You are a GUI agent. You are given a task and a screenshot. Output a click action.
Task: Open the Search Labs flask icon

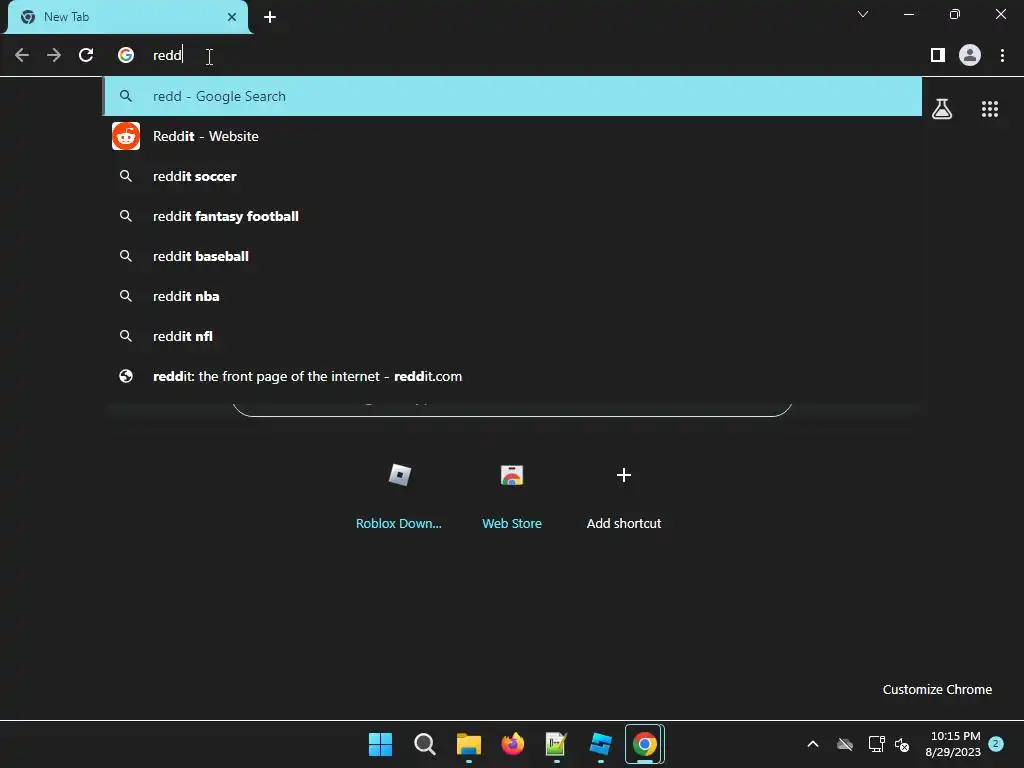pos(942,109)
